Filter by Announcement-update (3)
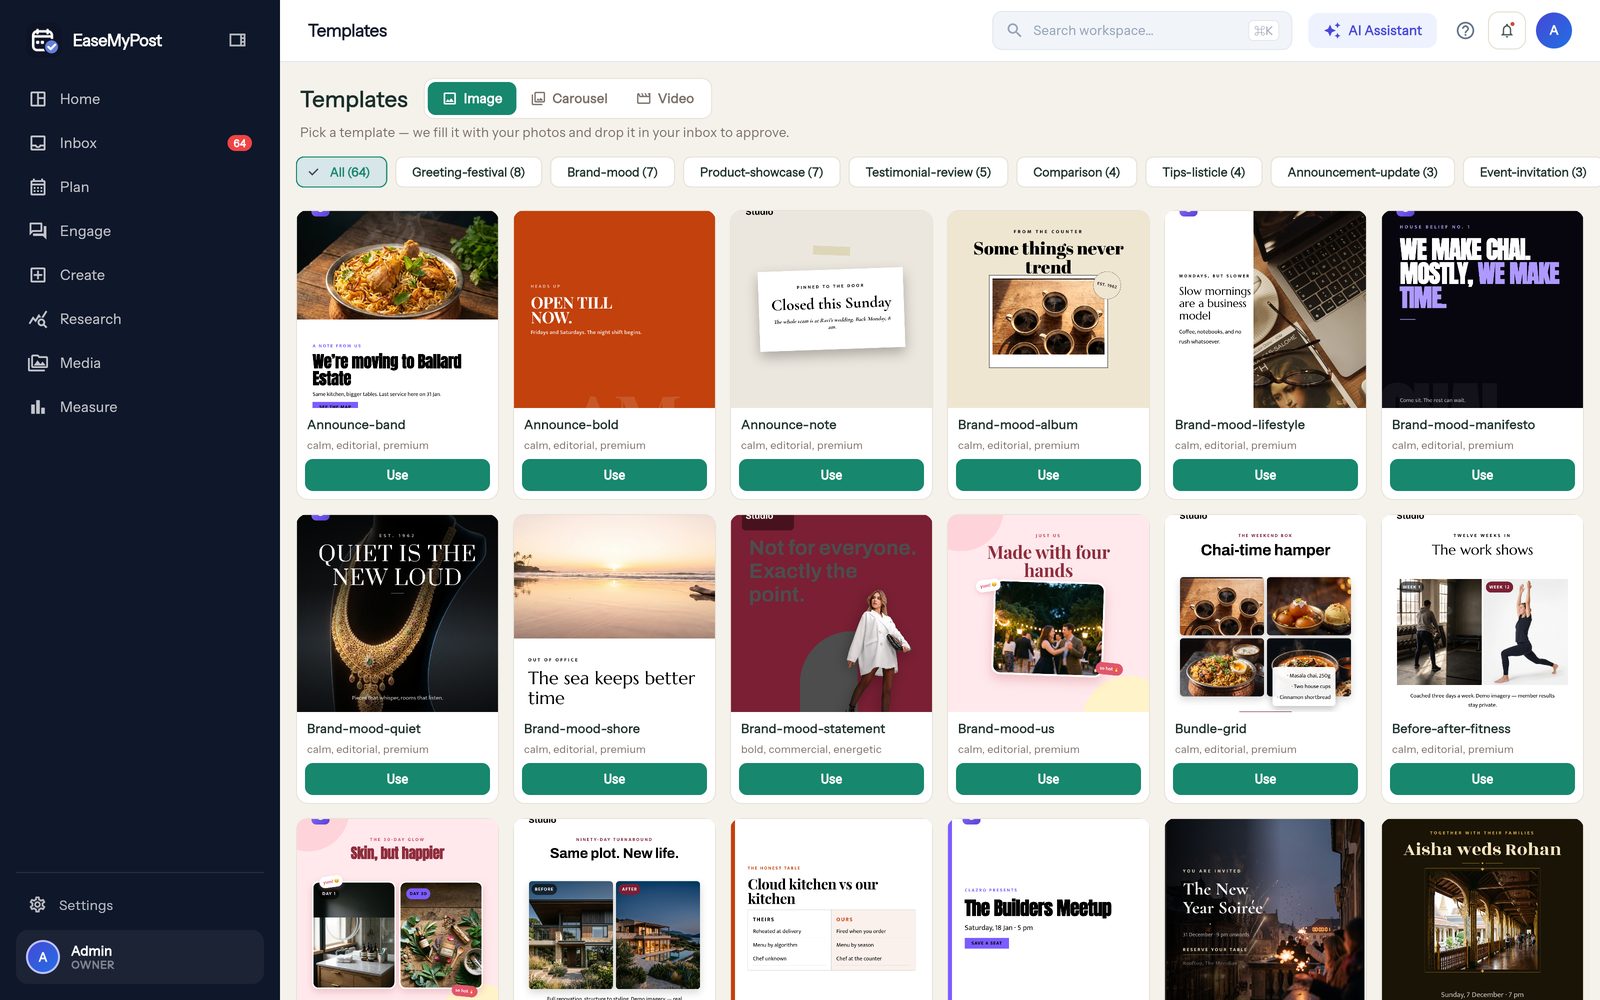The image size is (1600, 1000). click(1362, 172)
